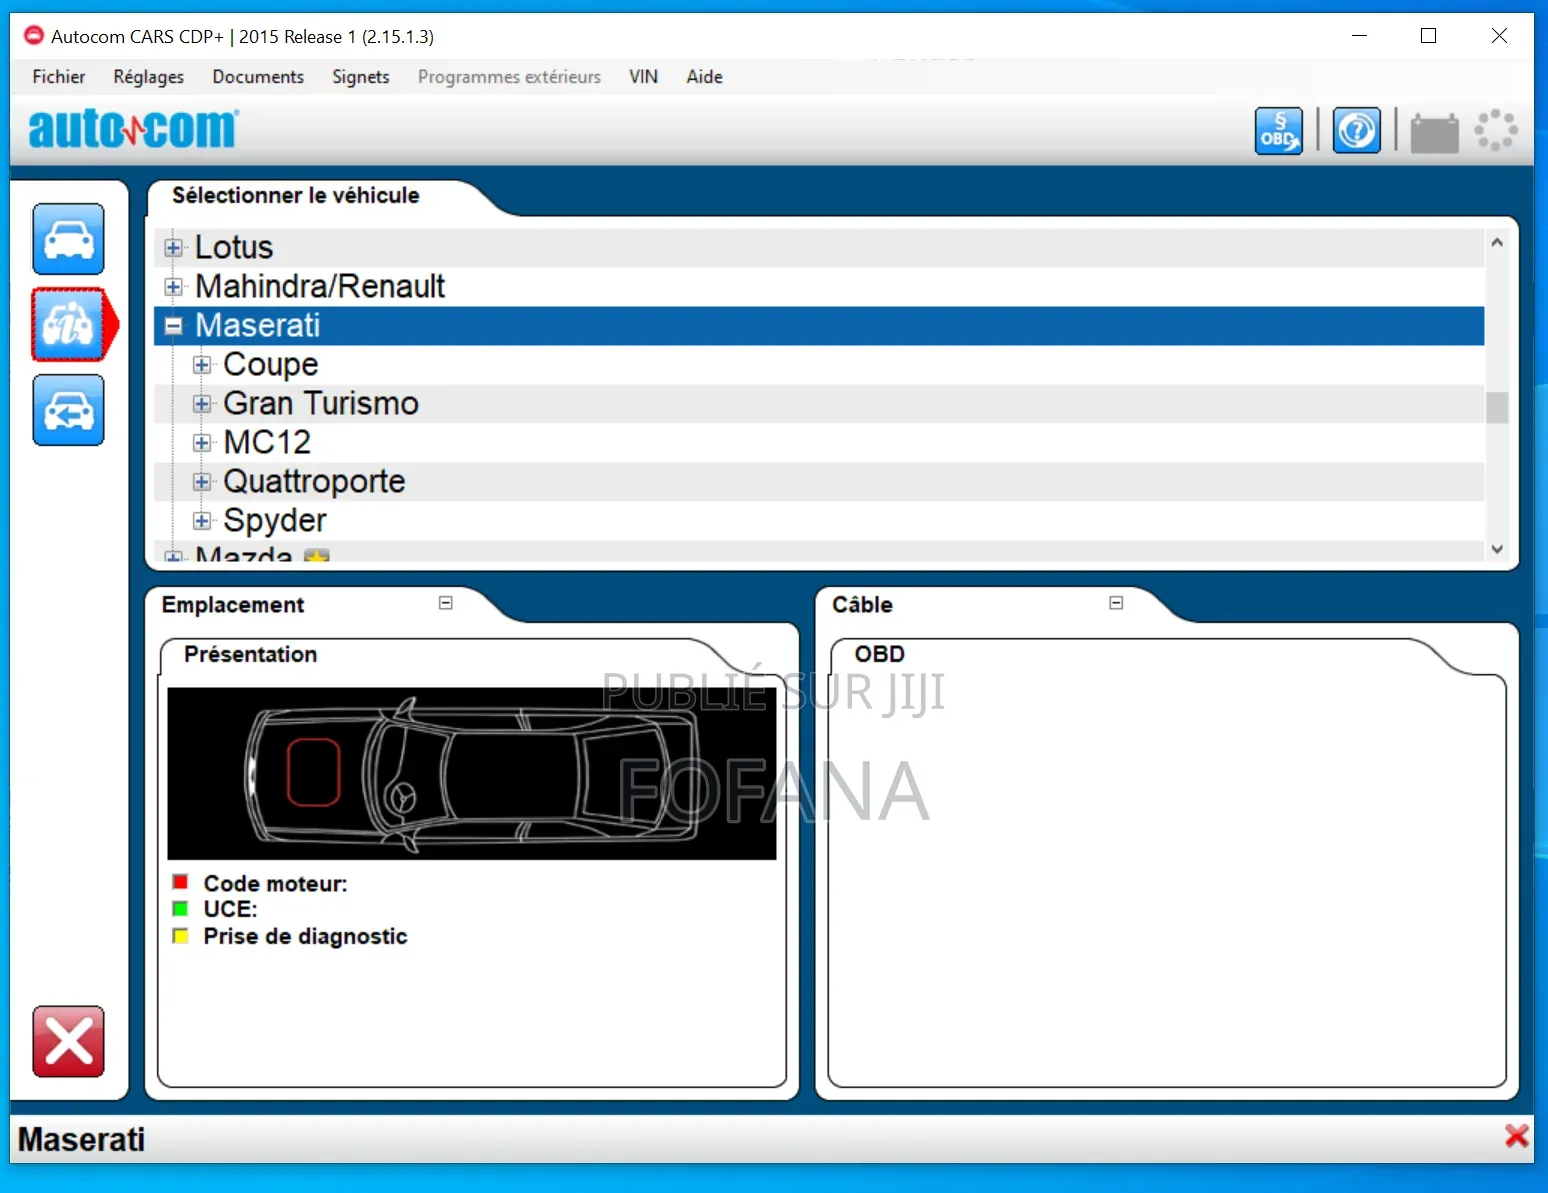Click the Câble panel title
Viewport: 1548px width, 1193px height.
pyautogui.click(x=862, y=605)
